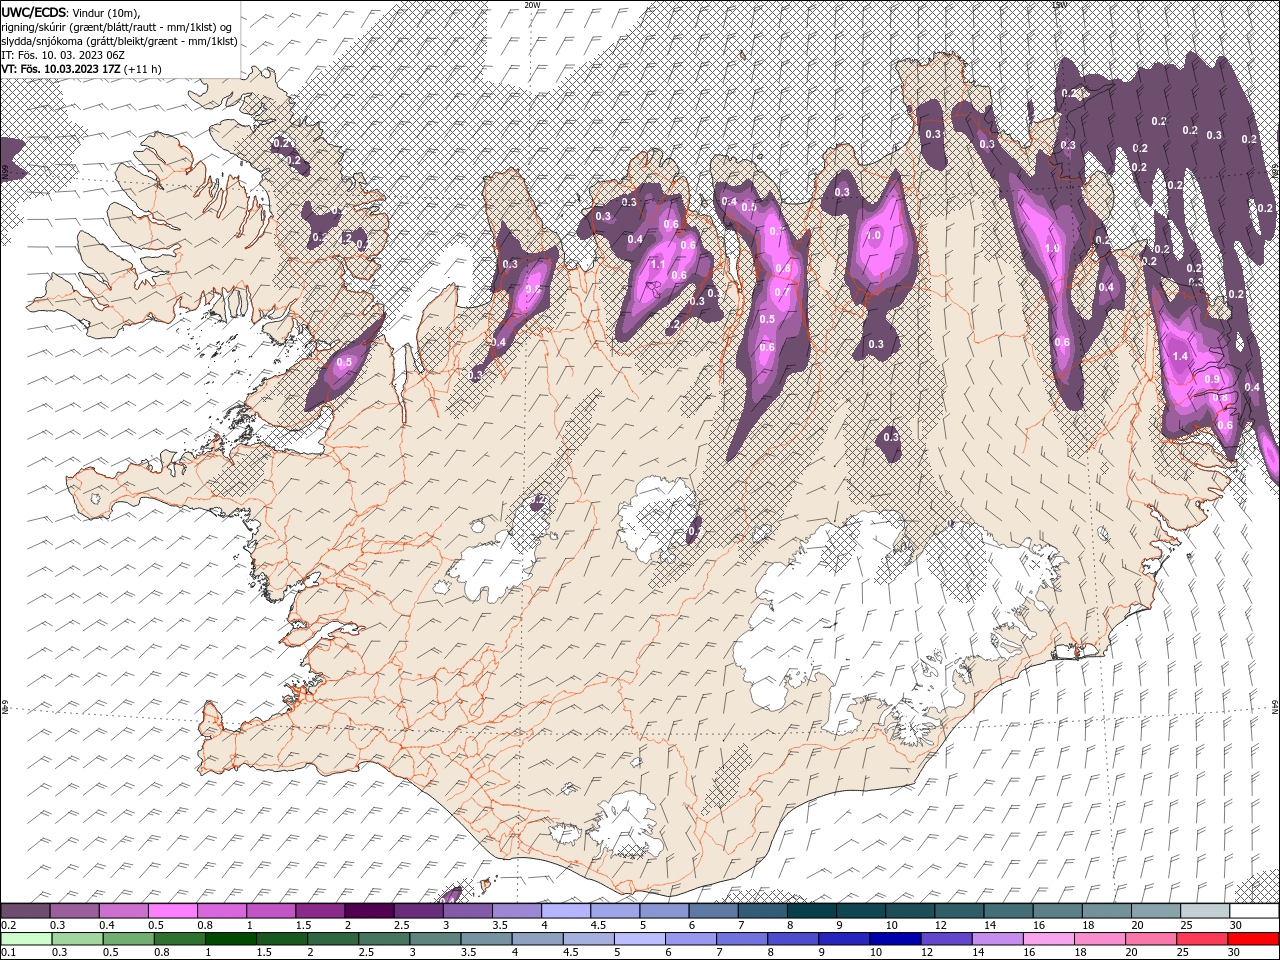Screen dimensions: 1280x960
Task: Click the violet swatch starting at 12 in the lower legend
Action: coord(946,939)
